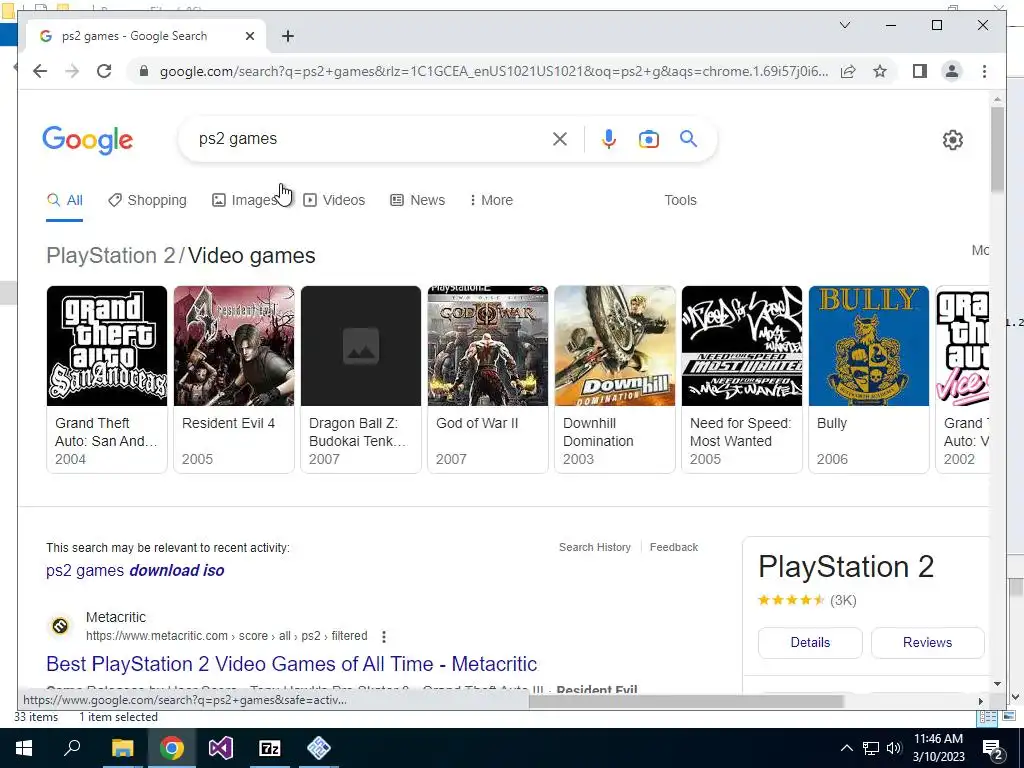Switch to Videos results
Viewport: 1024px width, 768px height.
pyautogui.click(x=334, y=200)
